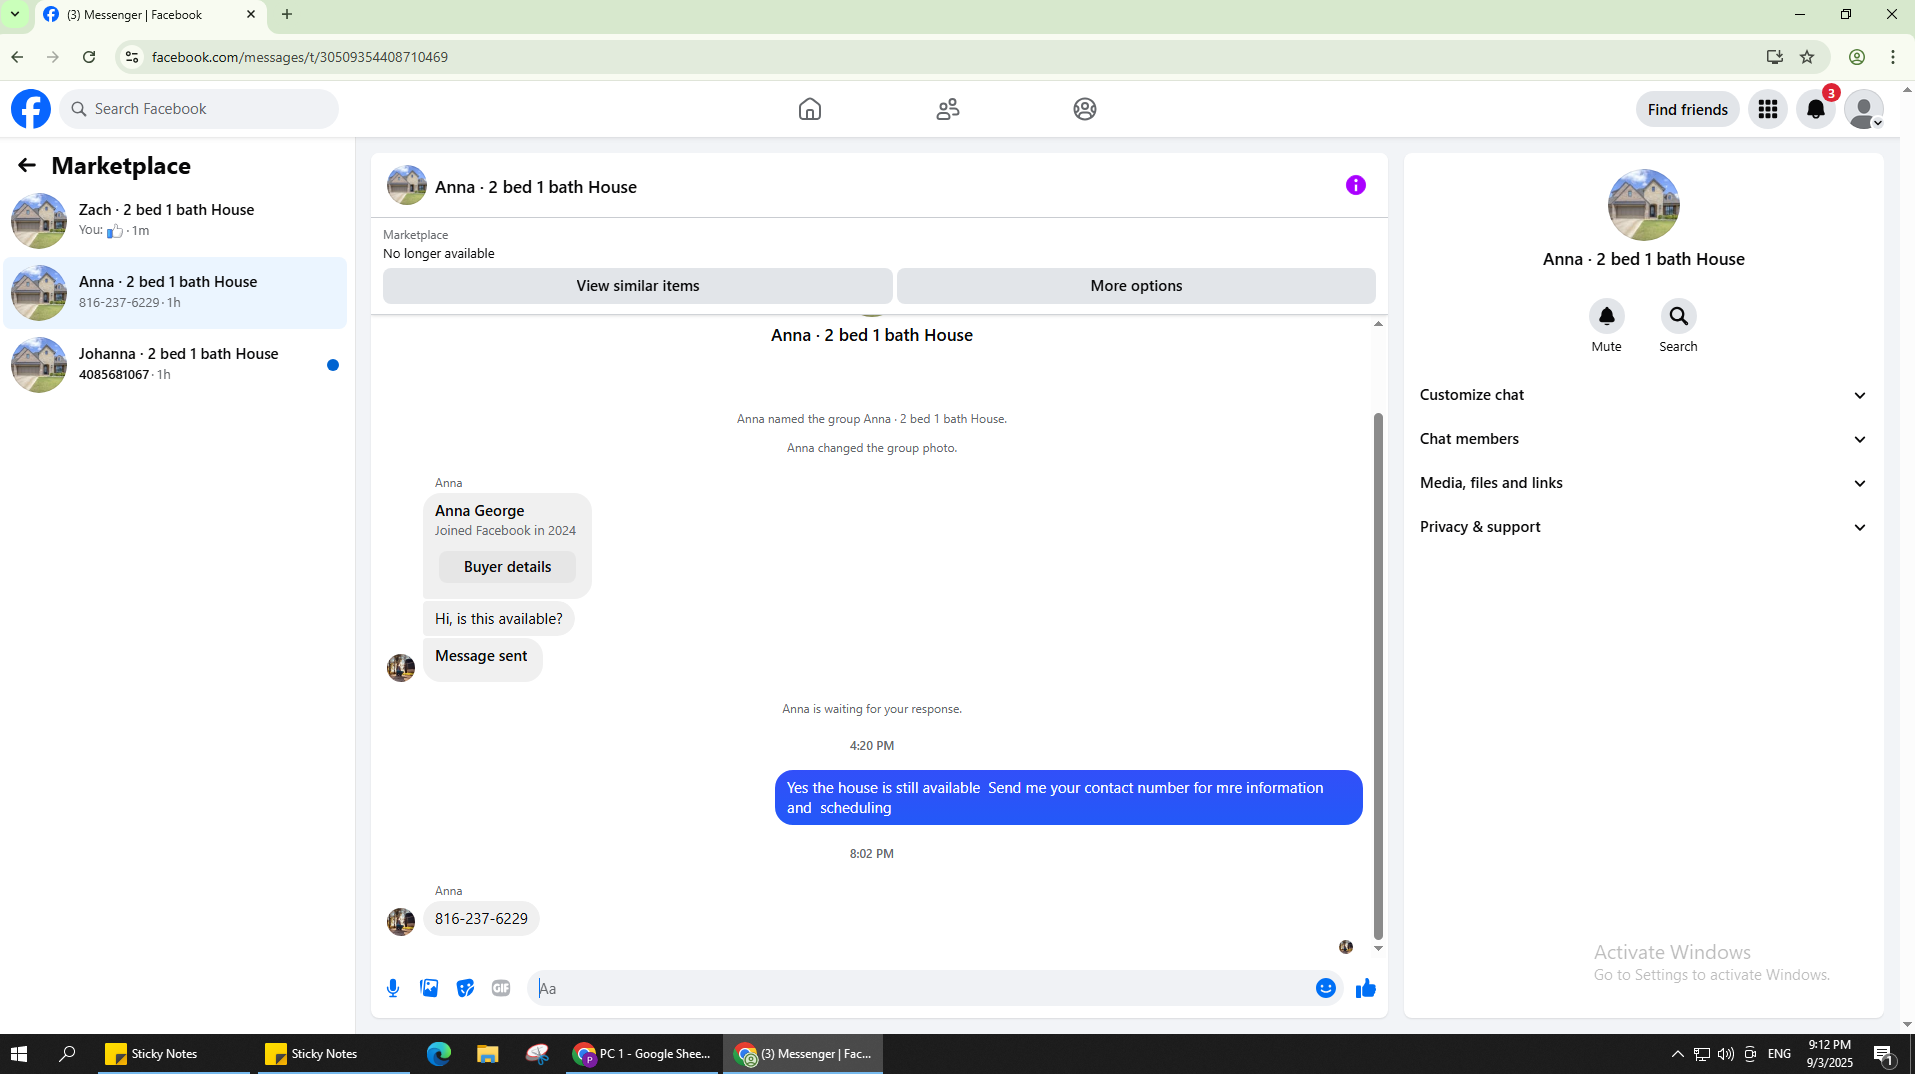Click the chat vertical scrollbar

point(1378,675)
